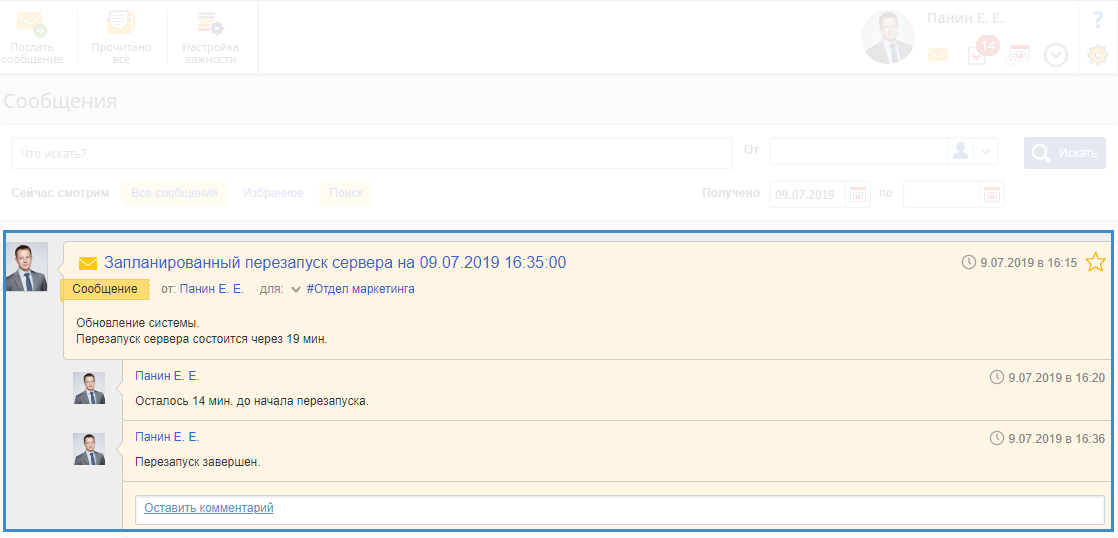Expand the user menu circle chevron

(x=1055, y=56)
